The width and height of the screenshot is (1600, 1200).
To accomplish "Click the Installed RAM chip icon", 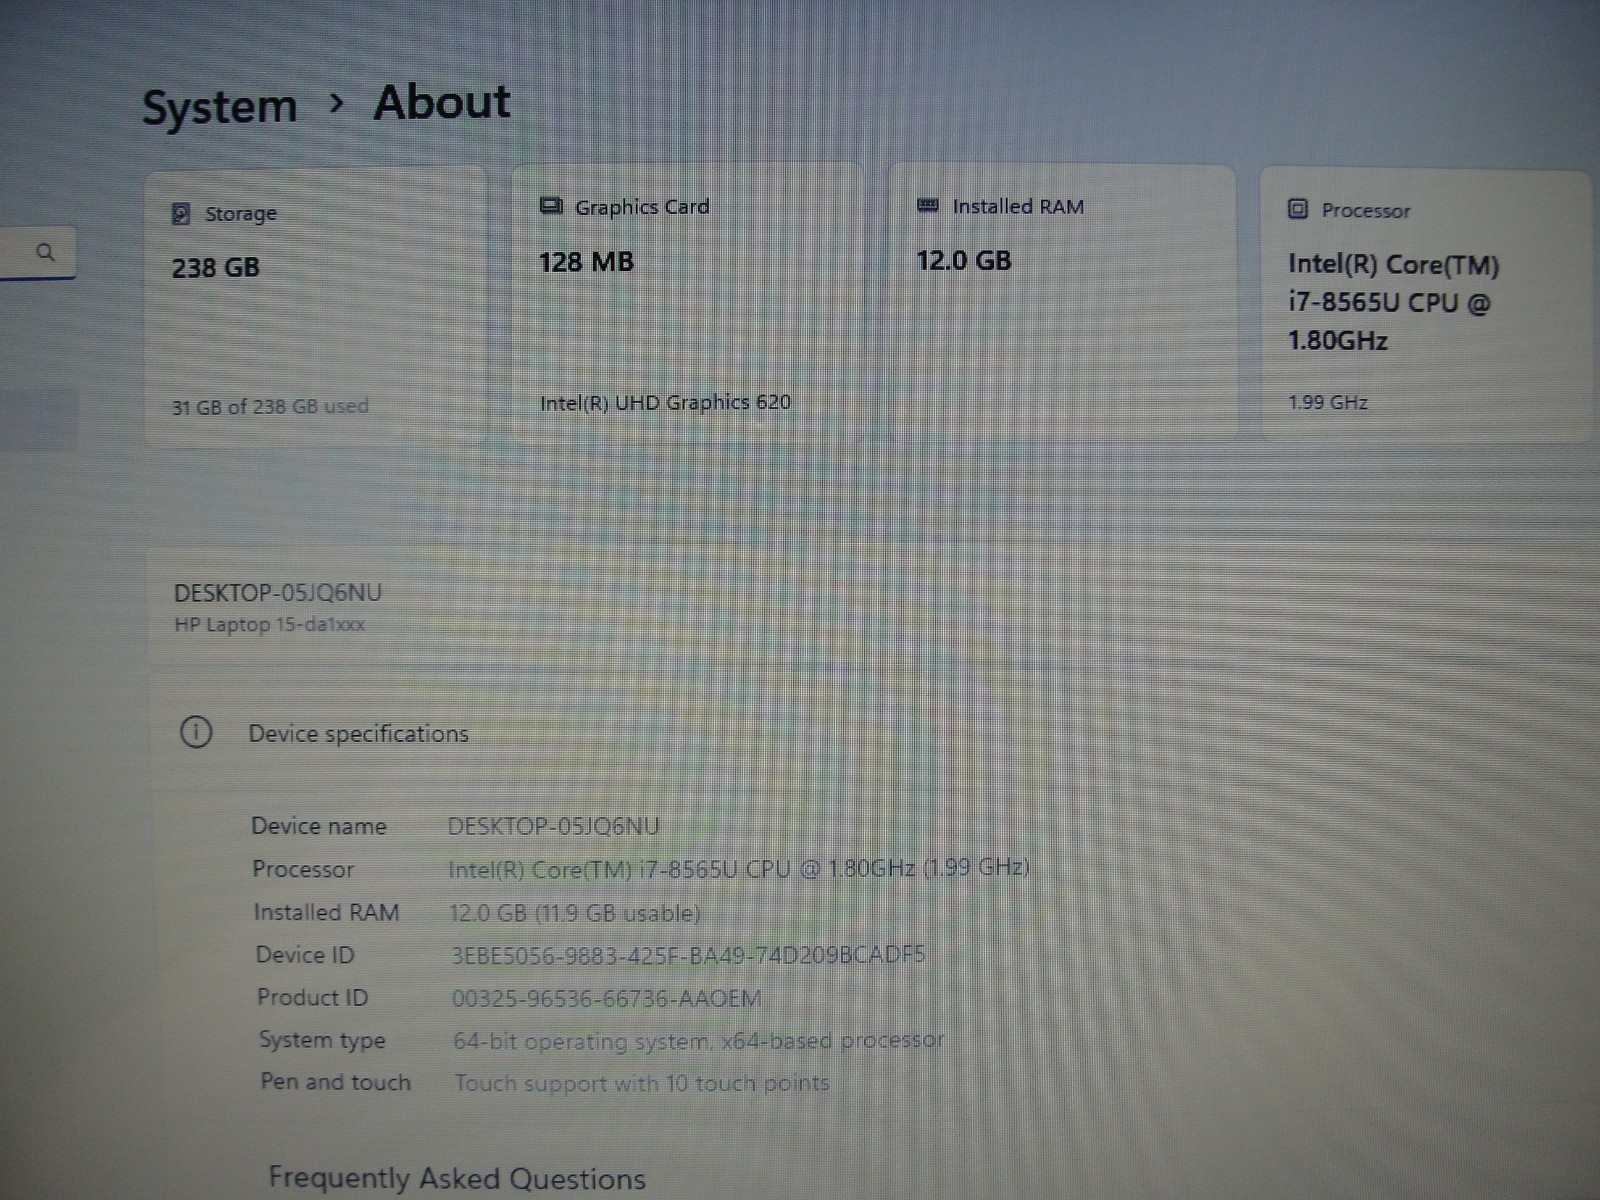I will coord(928,205).
